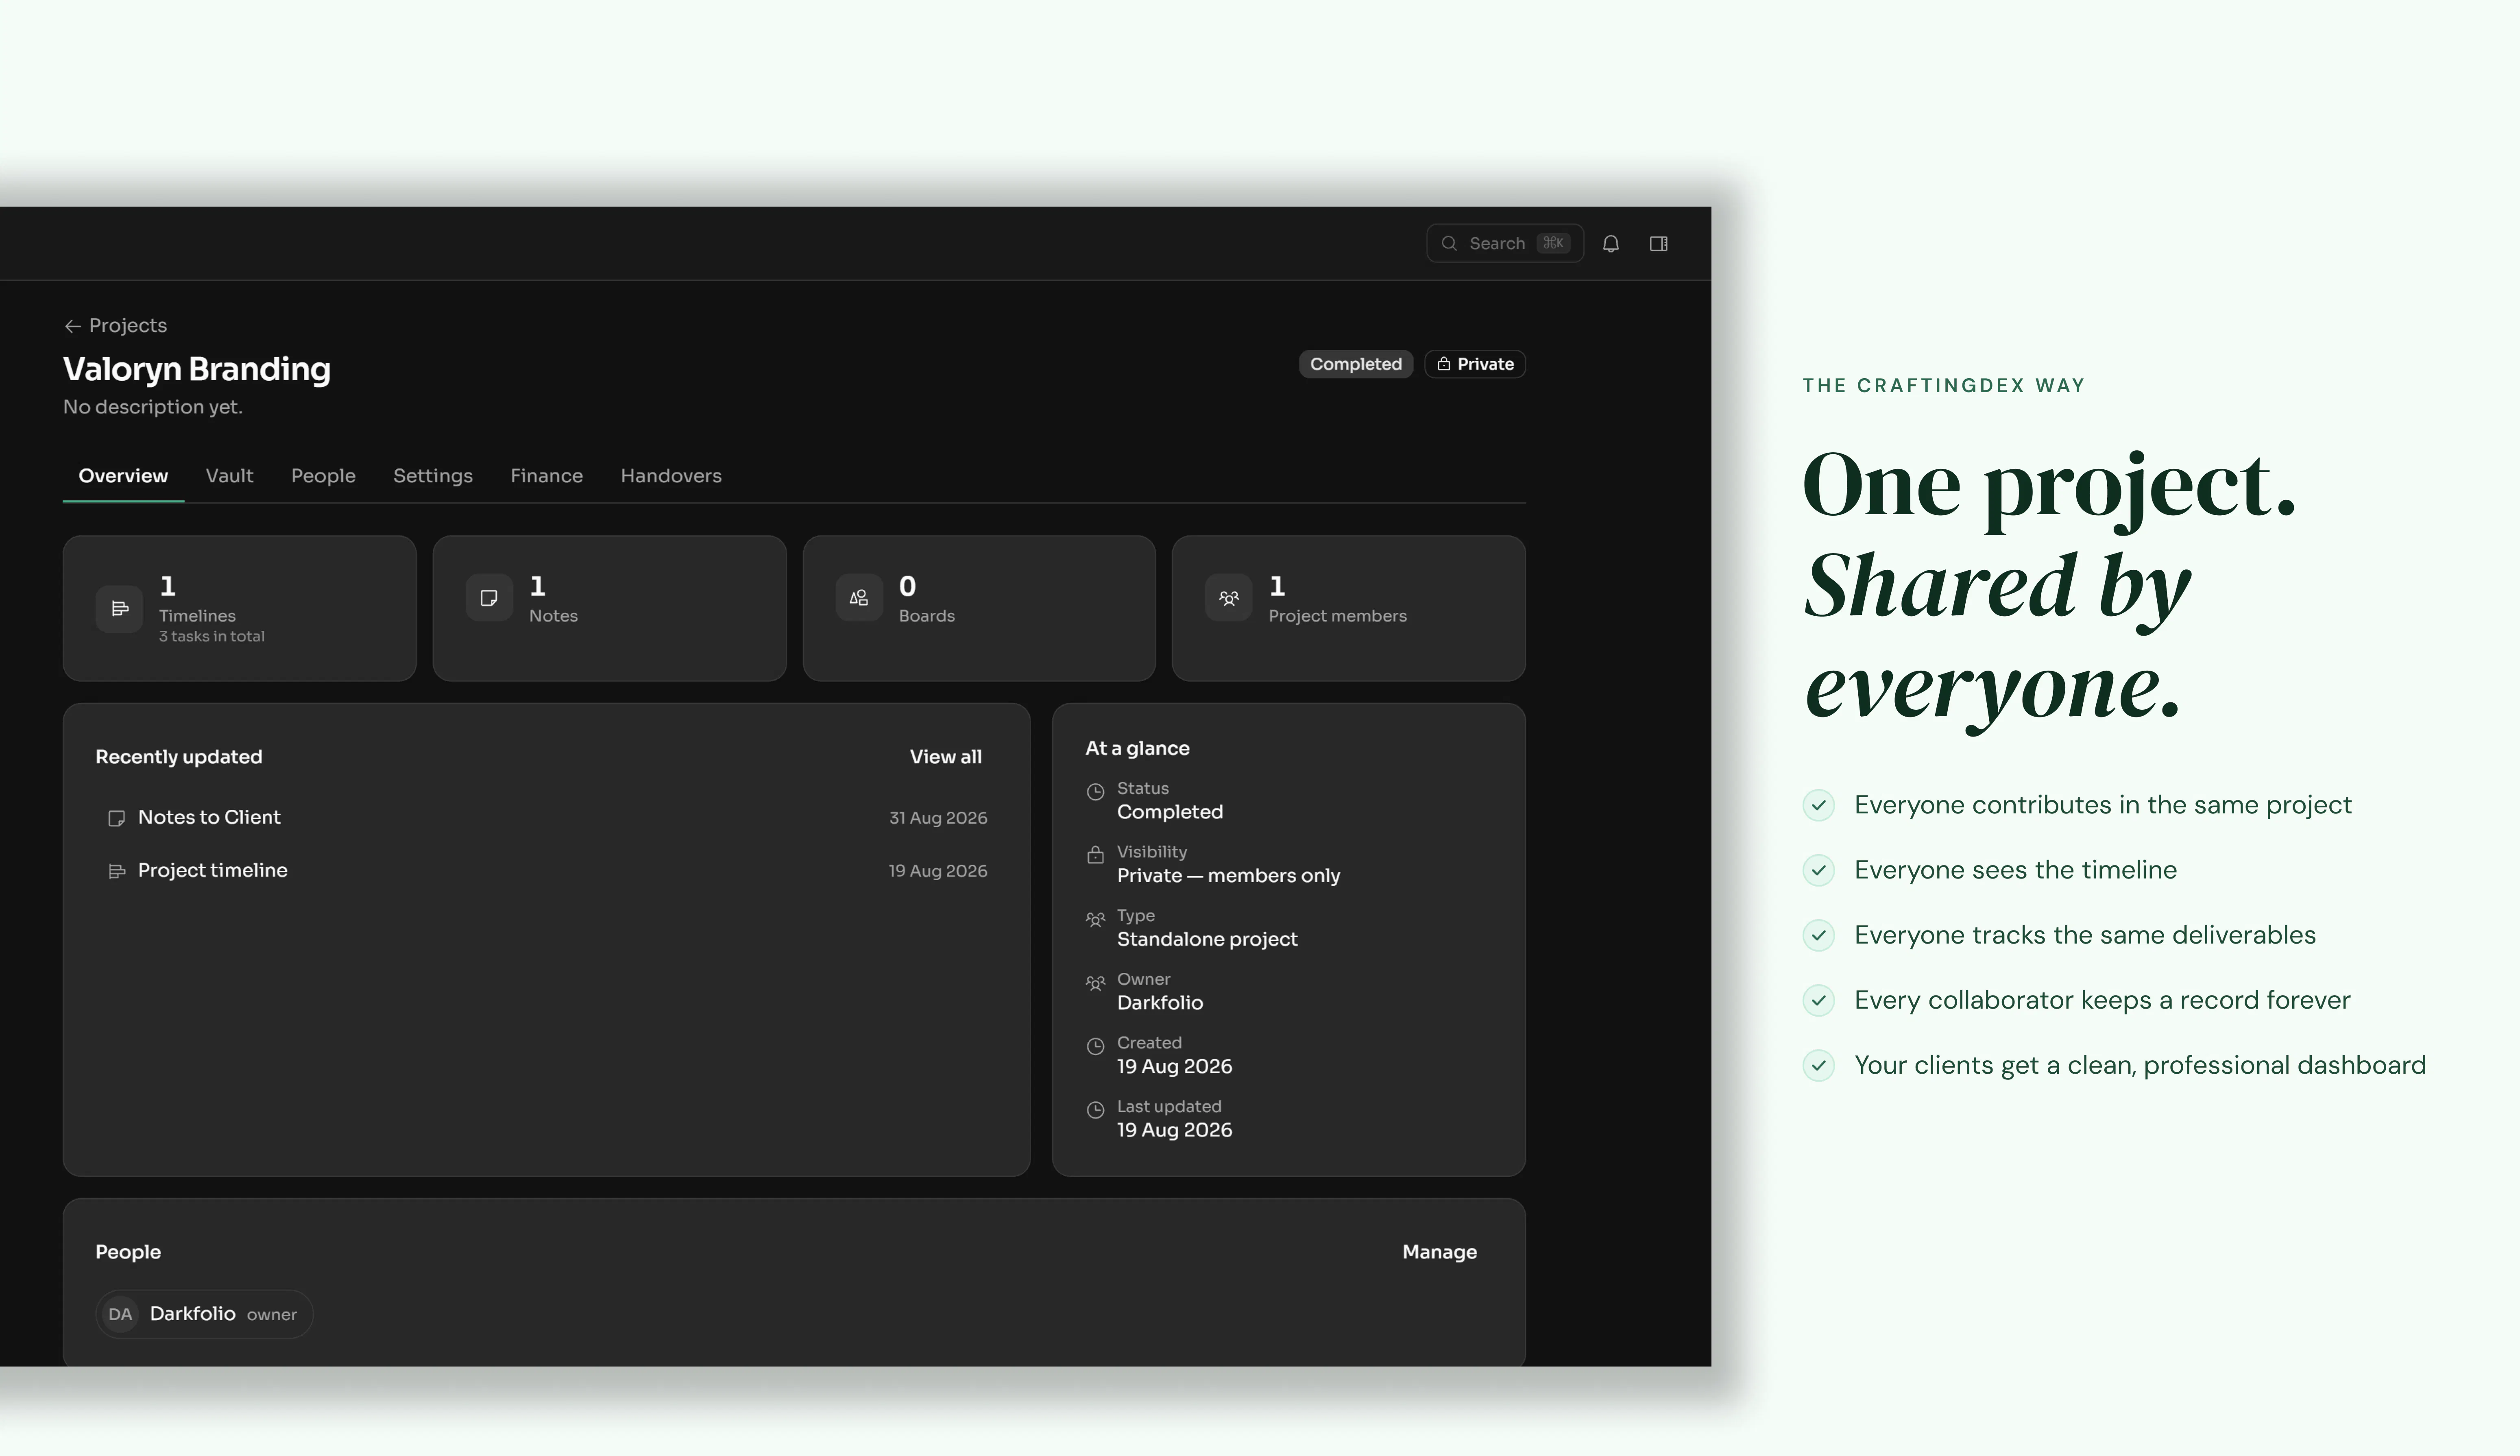2520x1456 pixels.
Task: Focus the Search field
Action: [x=1504, y=244]
